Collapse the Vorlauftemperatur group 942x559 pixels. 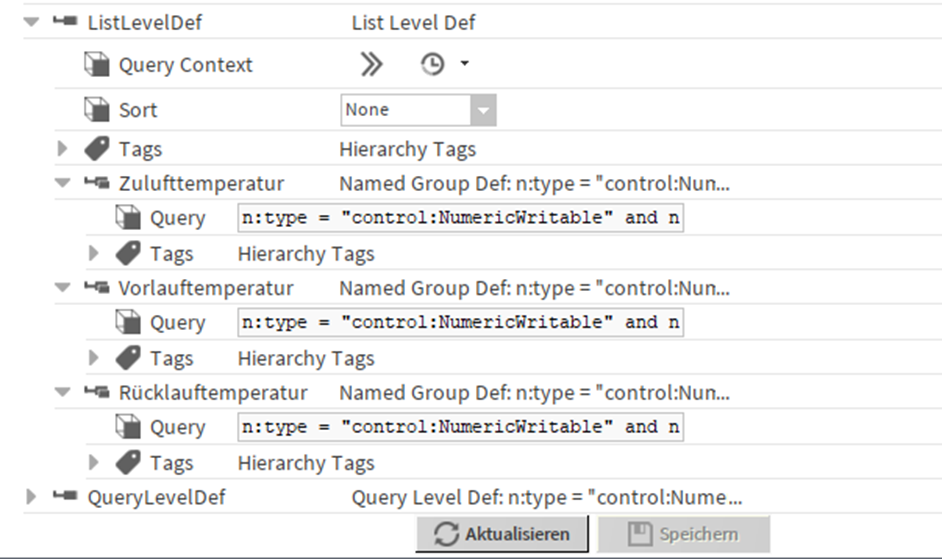coord(62,288)
